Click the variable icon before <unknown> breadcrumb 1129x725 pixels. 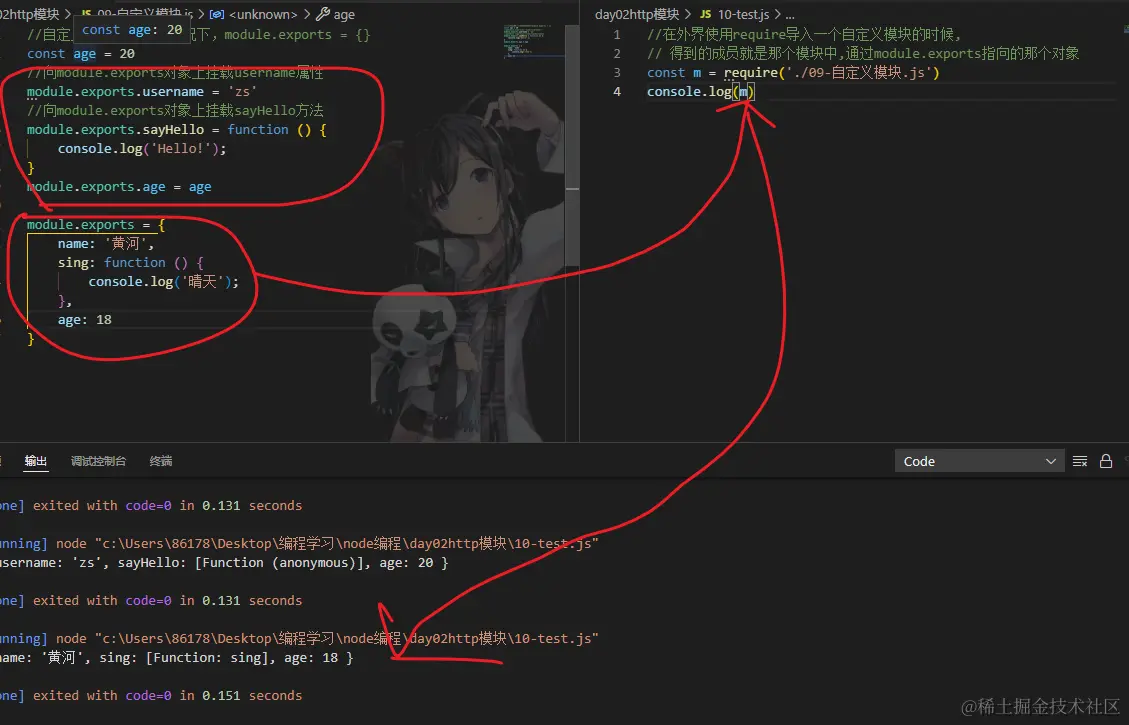click(217, 14)
